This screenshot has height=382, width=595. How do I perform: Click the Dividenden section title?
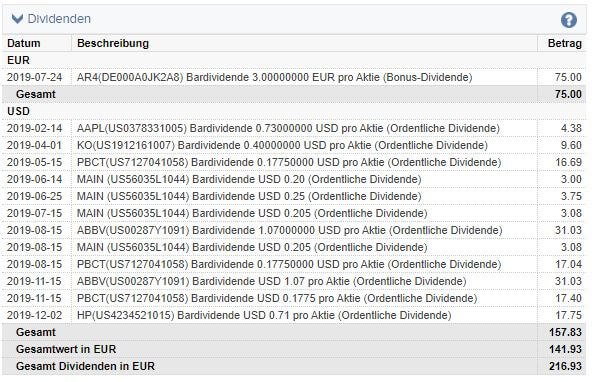tap(59, 19)
